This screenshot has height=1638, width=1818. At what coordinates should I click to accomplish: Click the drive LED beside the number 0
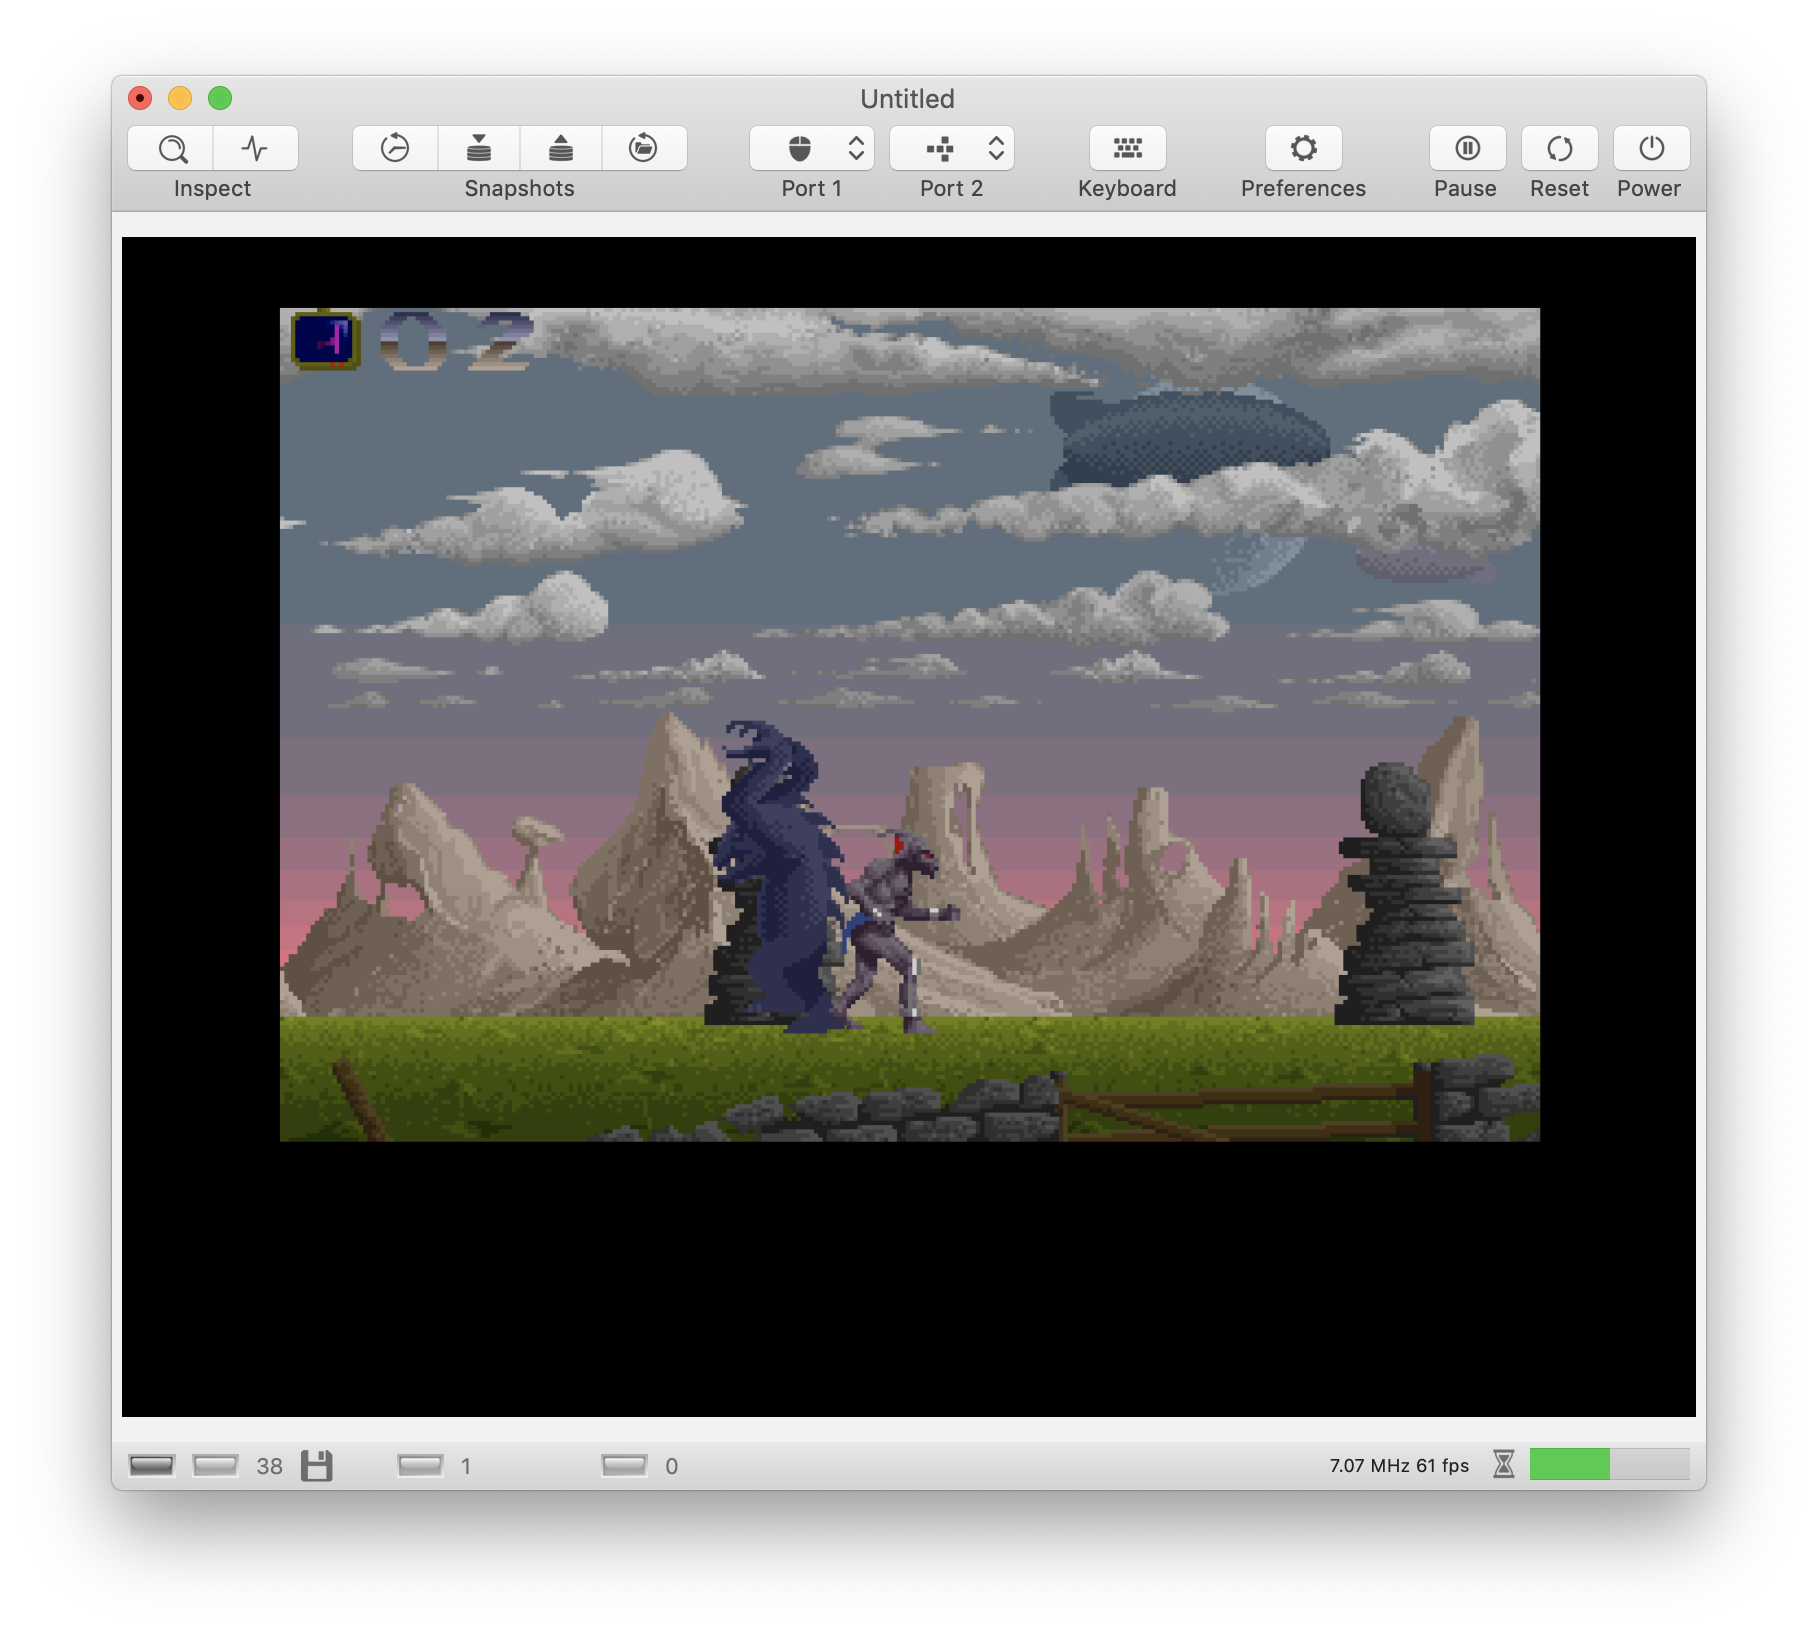coord(624,1466)
